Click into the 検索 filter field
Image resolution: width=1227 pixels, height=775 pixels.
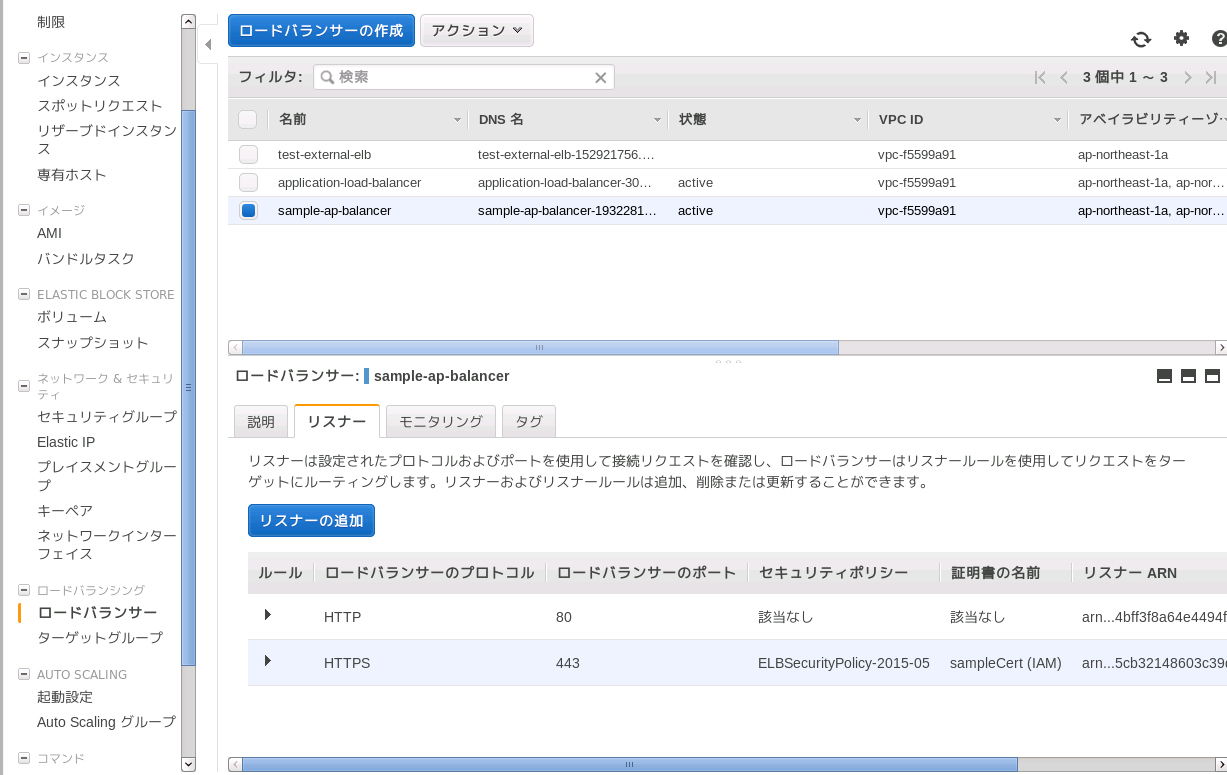tap(462, 78)
